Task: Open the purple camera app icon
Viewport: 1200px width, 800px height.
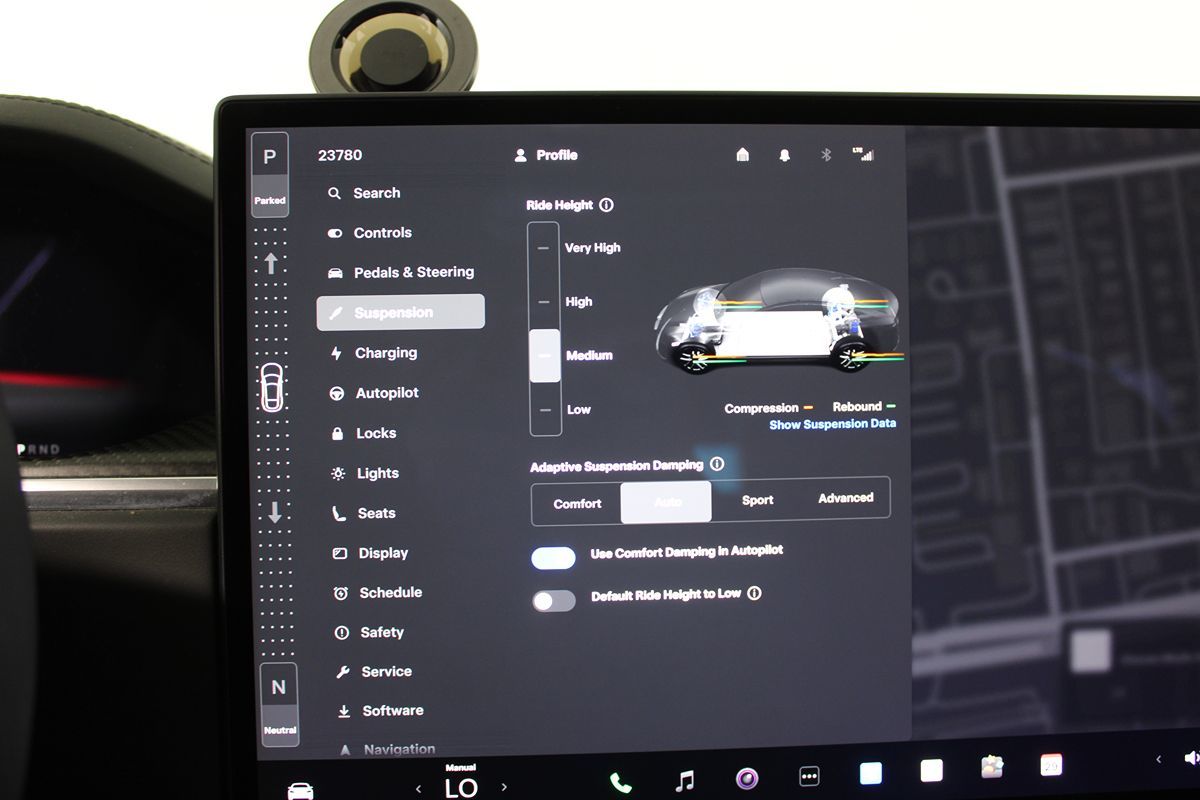Action: tap(747, 778)
